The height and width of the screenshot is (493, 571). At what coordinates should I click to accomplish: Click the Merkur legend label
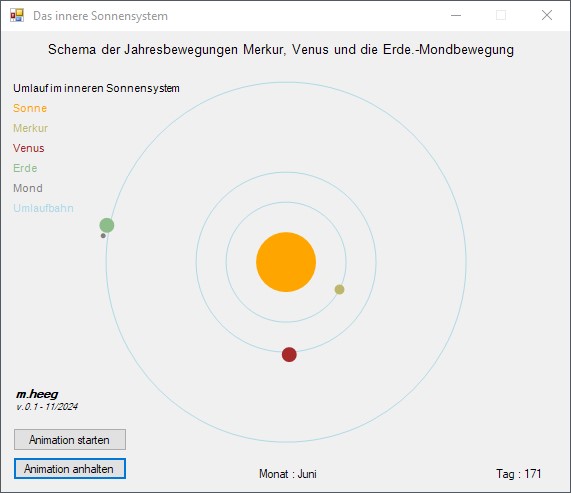point(31,128)
